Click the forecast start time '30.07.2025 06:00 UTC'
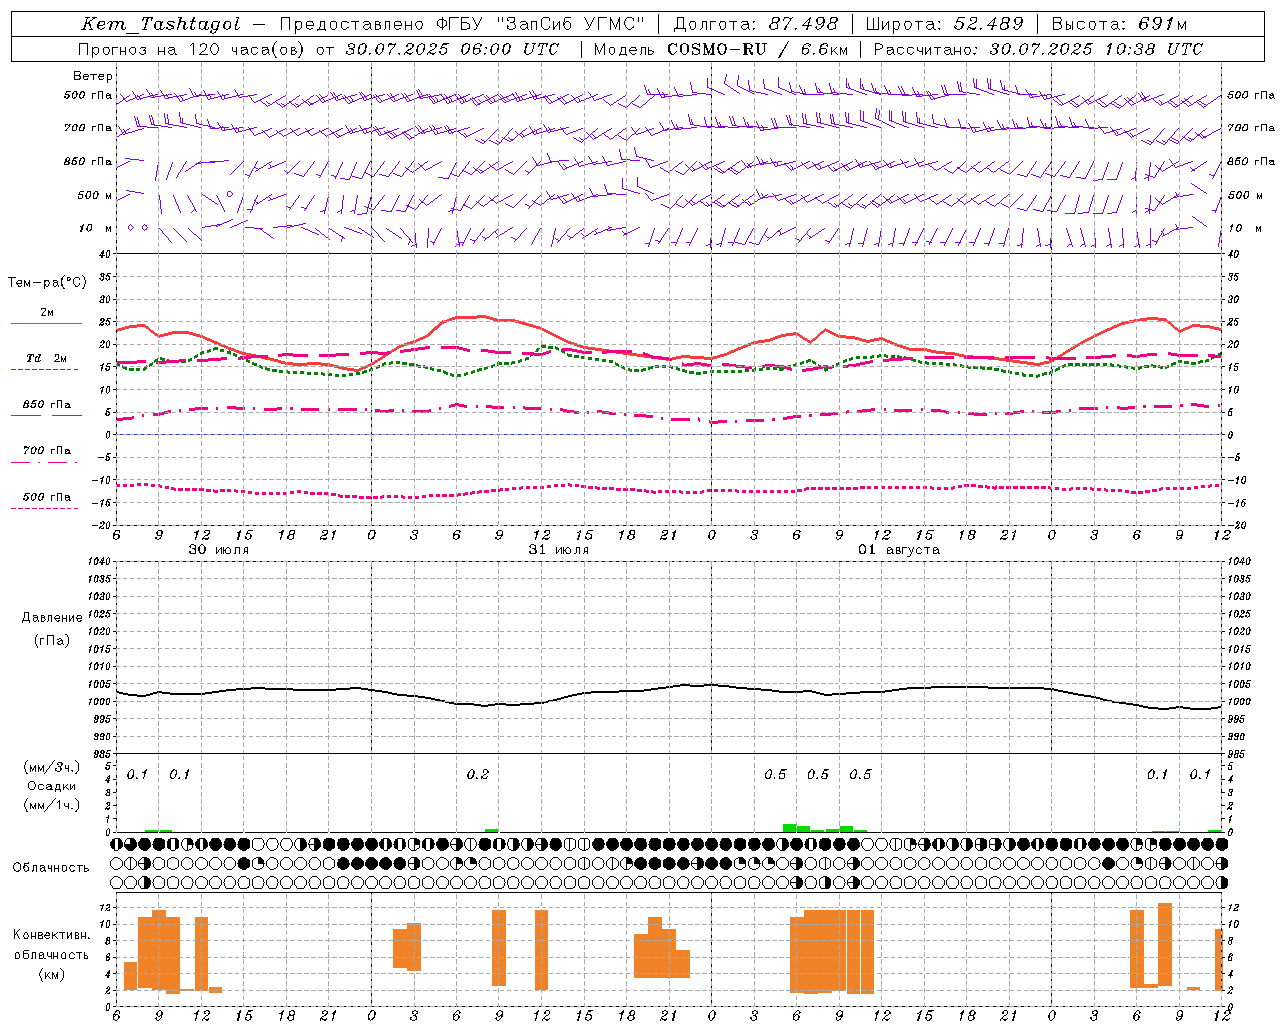This screenshot has height=1024, width=1280. pyautogui.click(x=453, y=49)
